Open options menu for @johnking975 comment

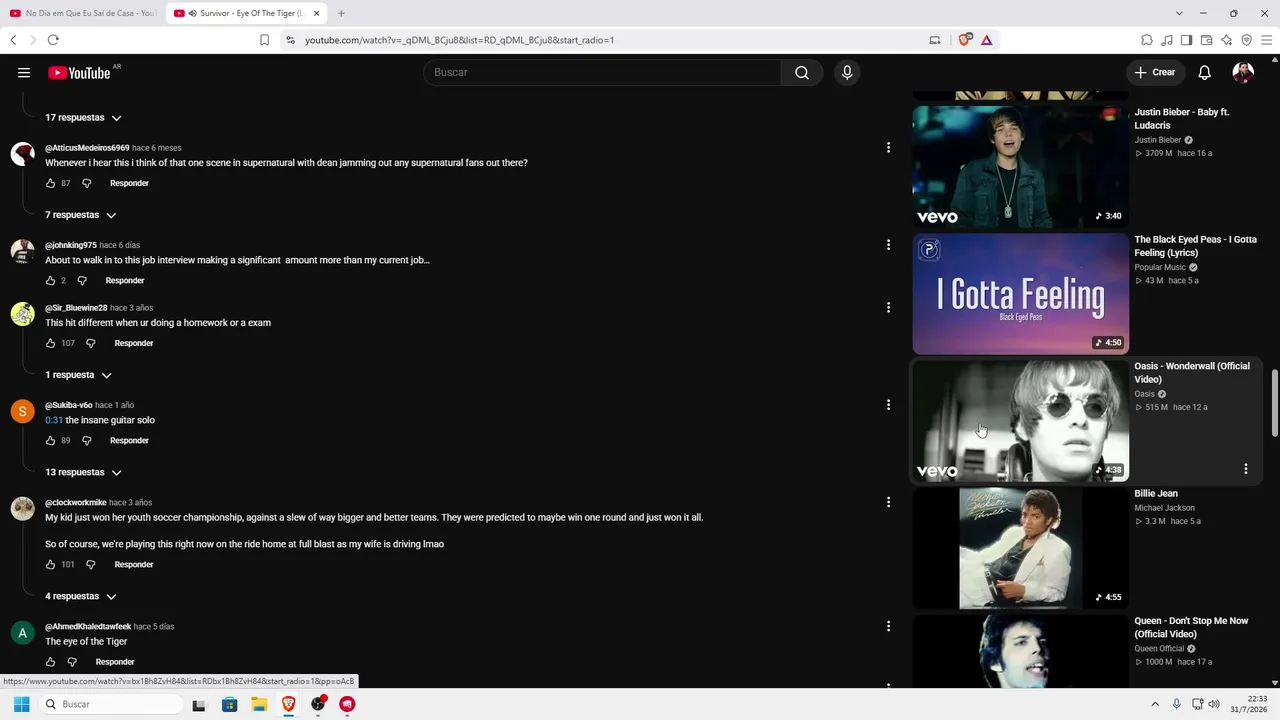pyautogui.click(x=888, y=245)
